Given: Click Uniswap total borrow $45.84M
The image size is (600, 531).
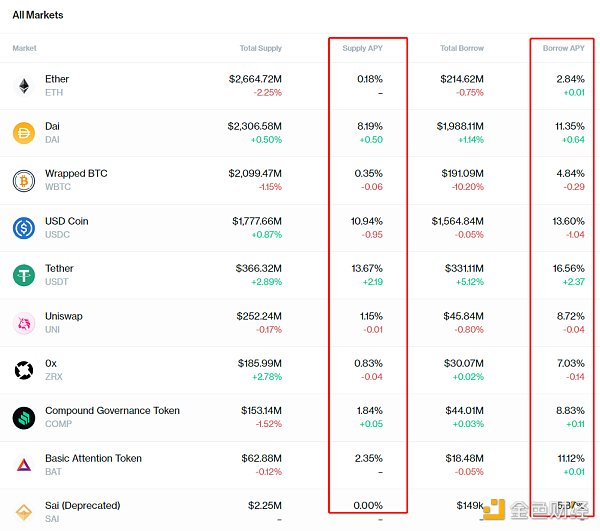Looking at the screenshot, I should [x=464, y=316].
